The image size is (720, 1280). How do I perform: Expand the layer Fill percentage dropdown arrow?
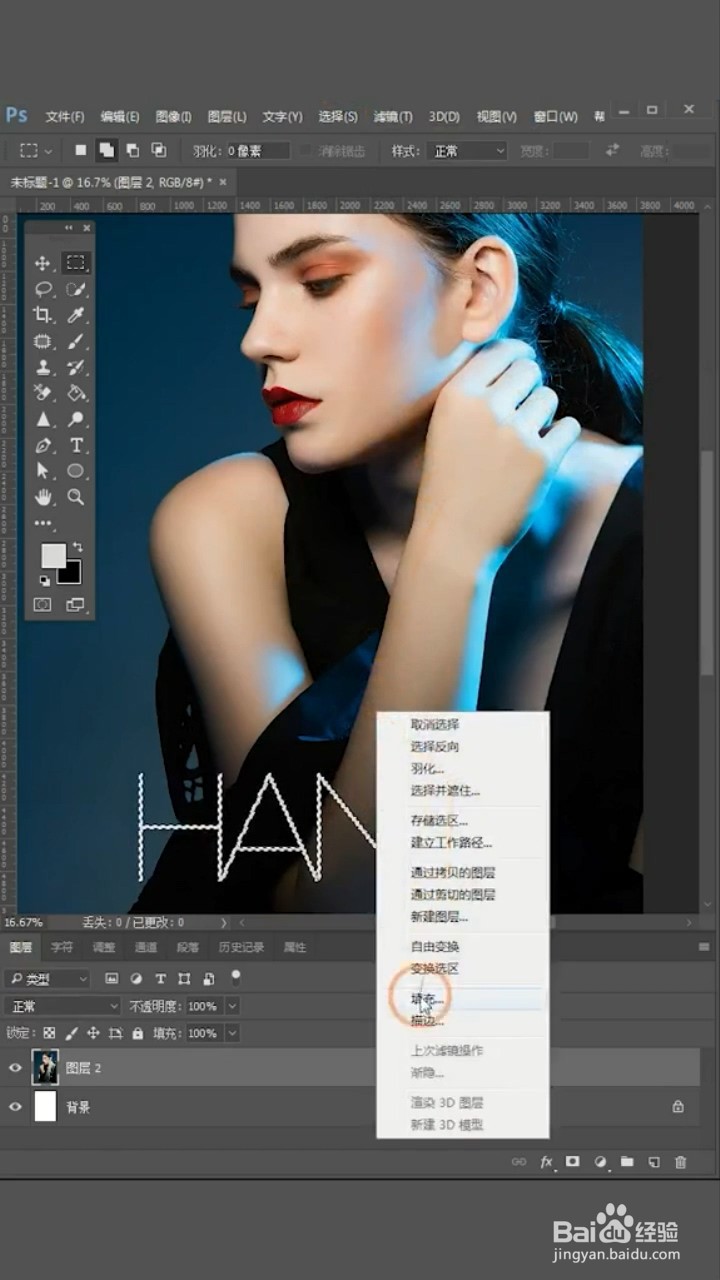click(232, 1033)
